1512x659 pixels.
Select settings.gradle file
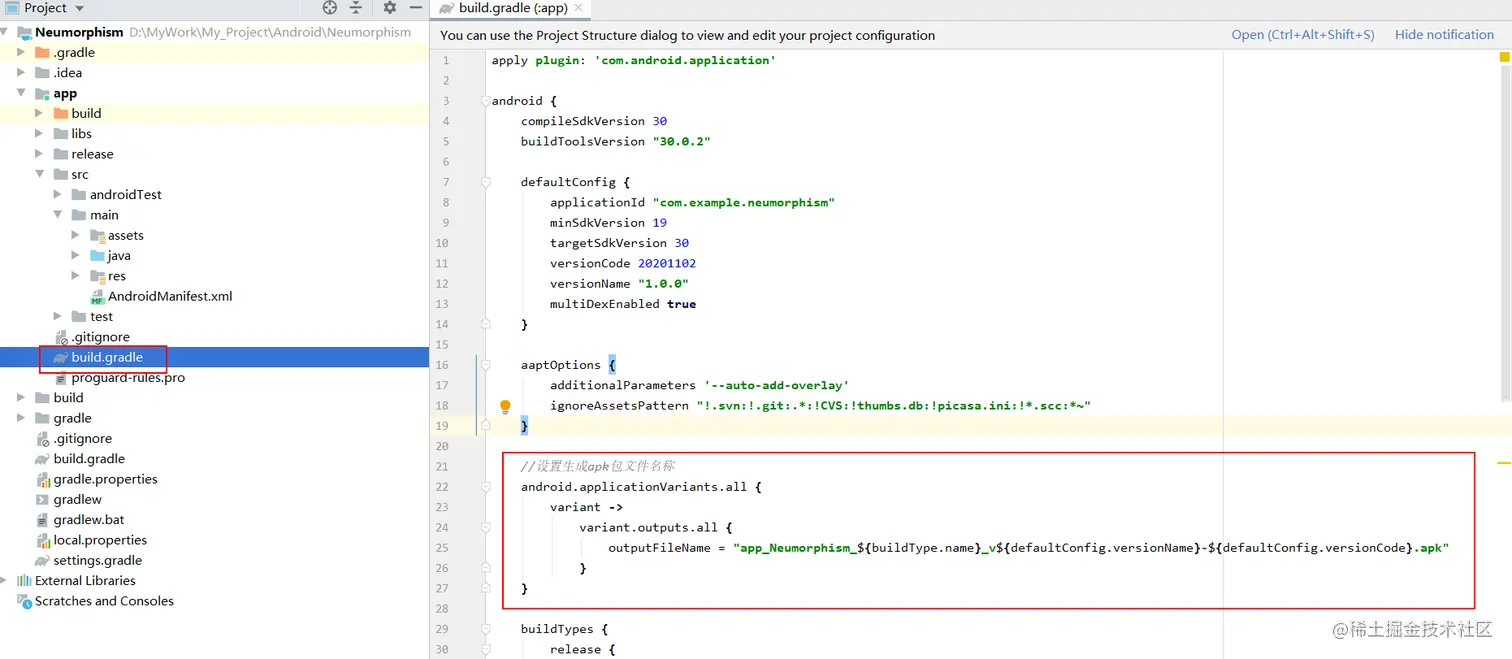tap(98, 560)
